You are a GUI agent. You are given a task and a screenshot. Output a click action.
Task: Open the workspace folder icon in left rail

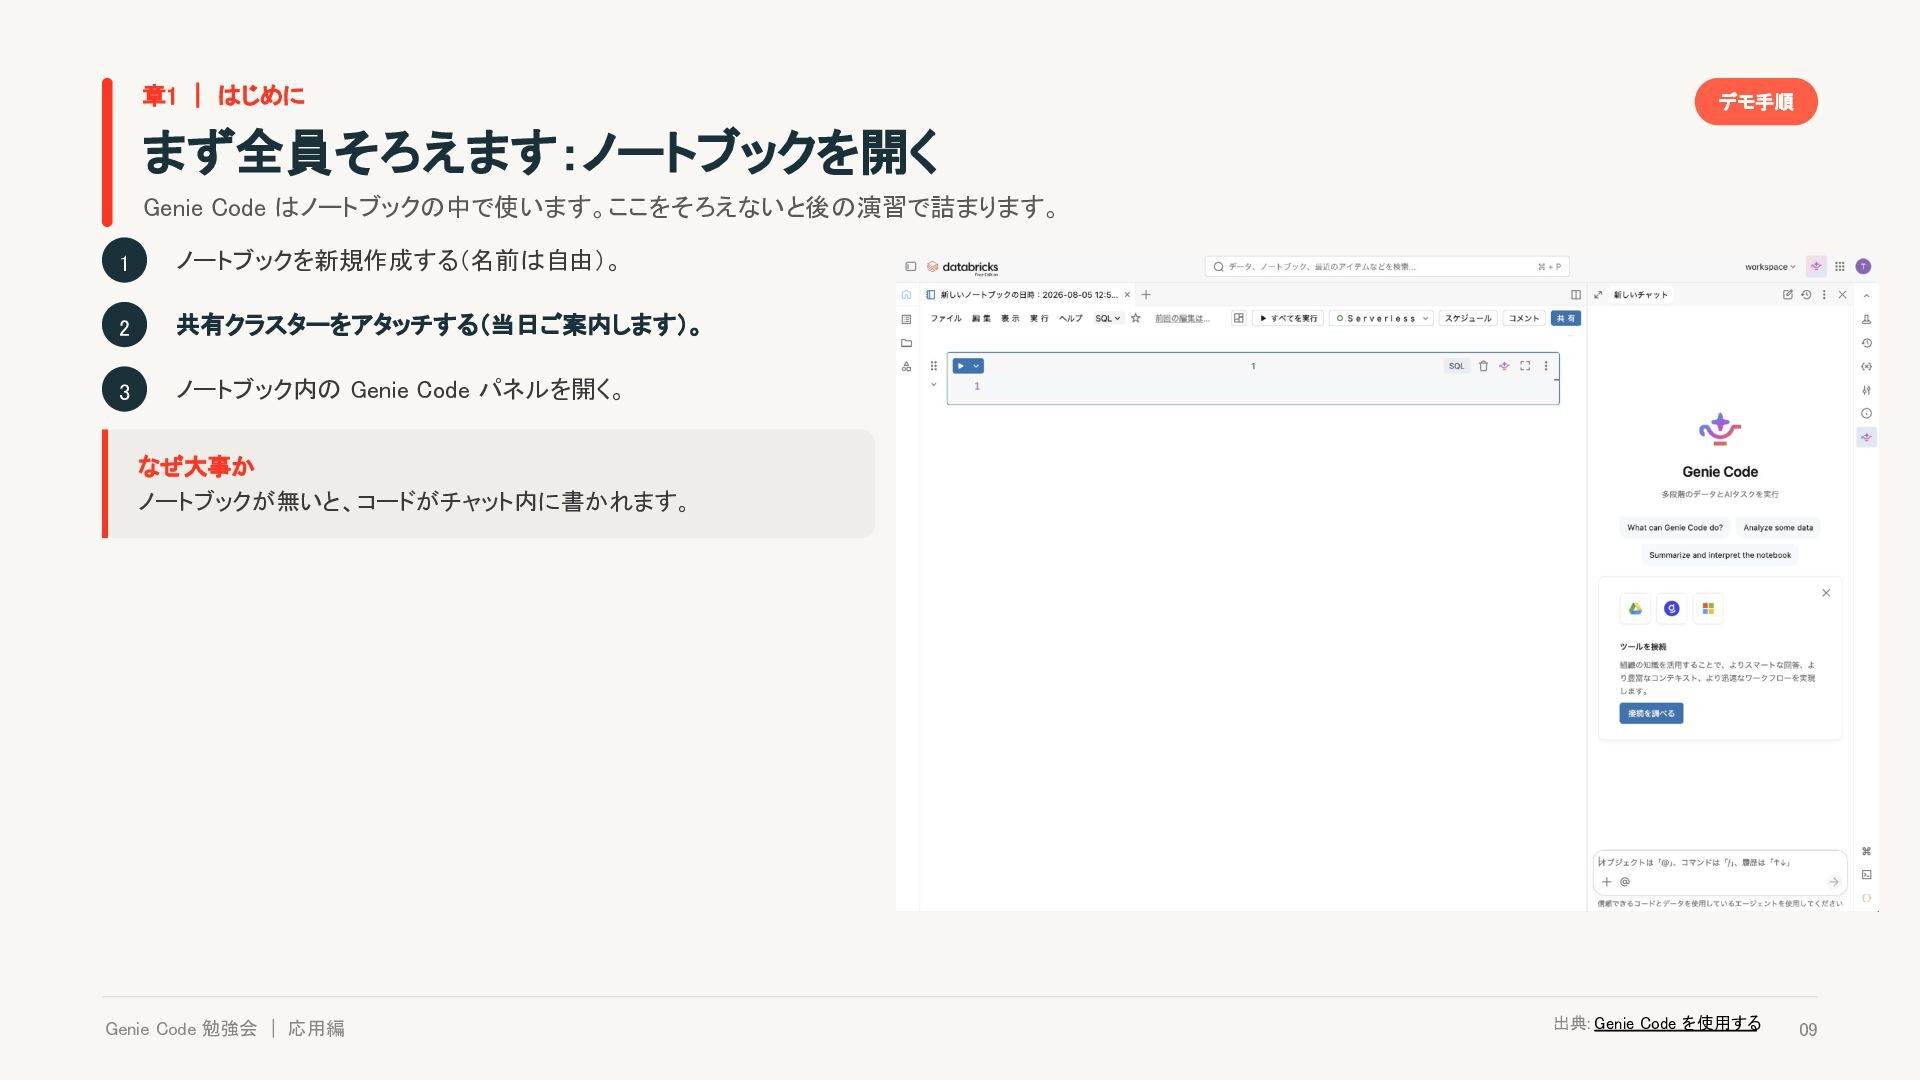point(906,343)
